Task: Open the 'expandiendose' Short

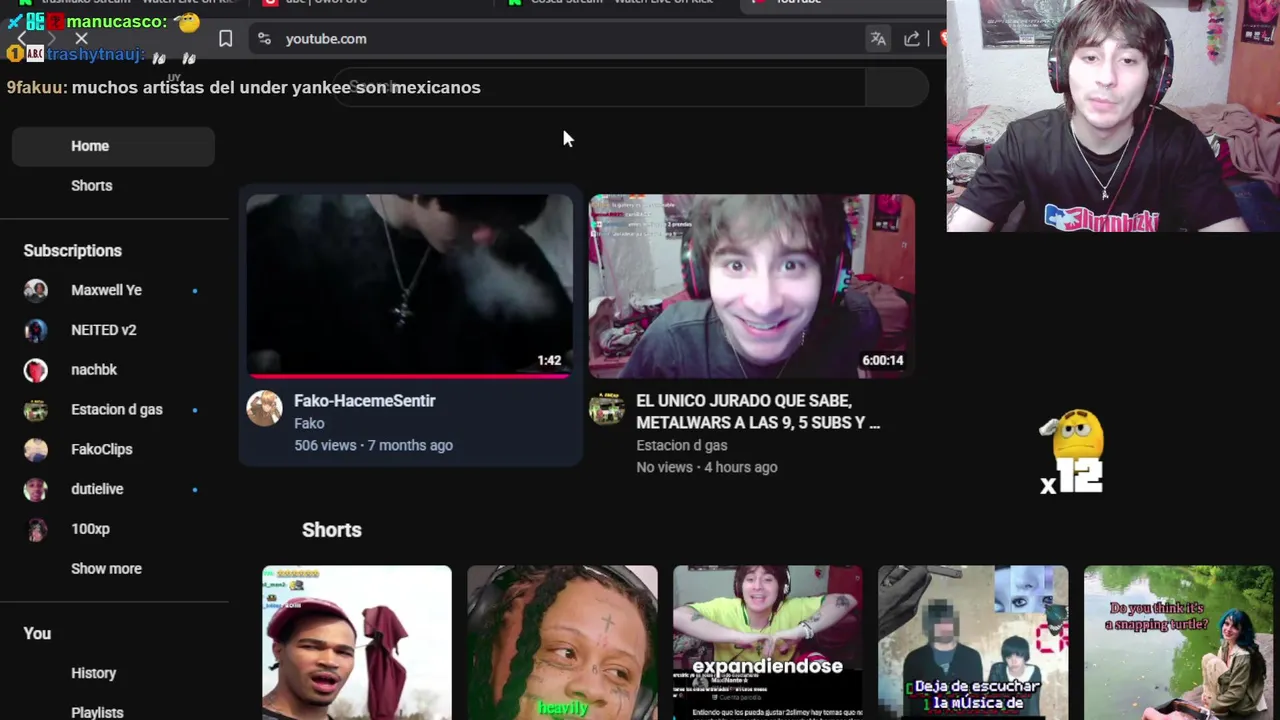Action: (x=768, y=643)
